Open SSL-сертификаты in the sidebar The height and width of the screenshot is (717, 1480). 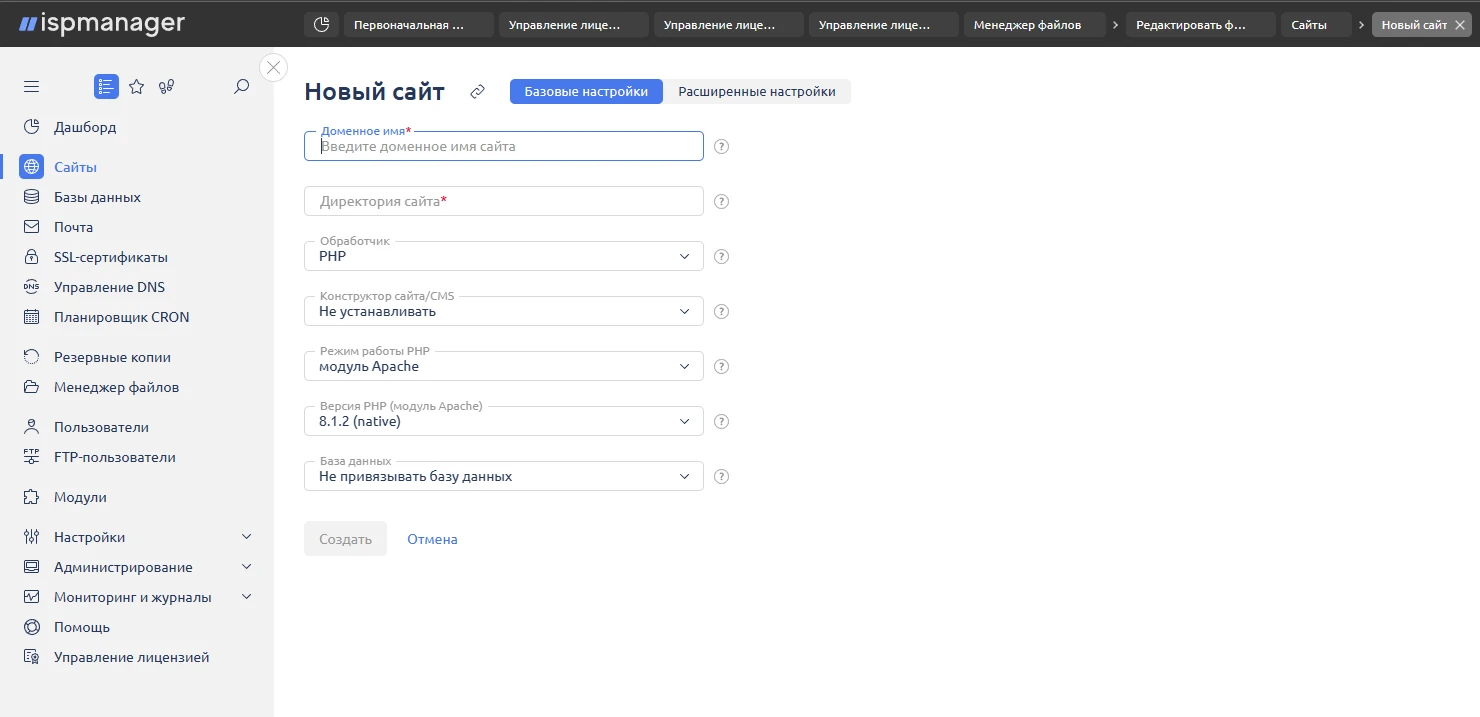pos(110,257)
